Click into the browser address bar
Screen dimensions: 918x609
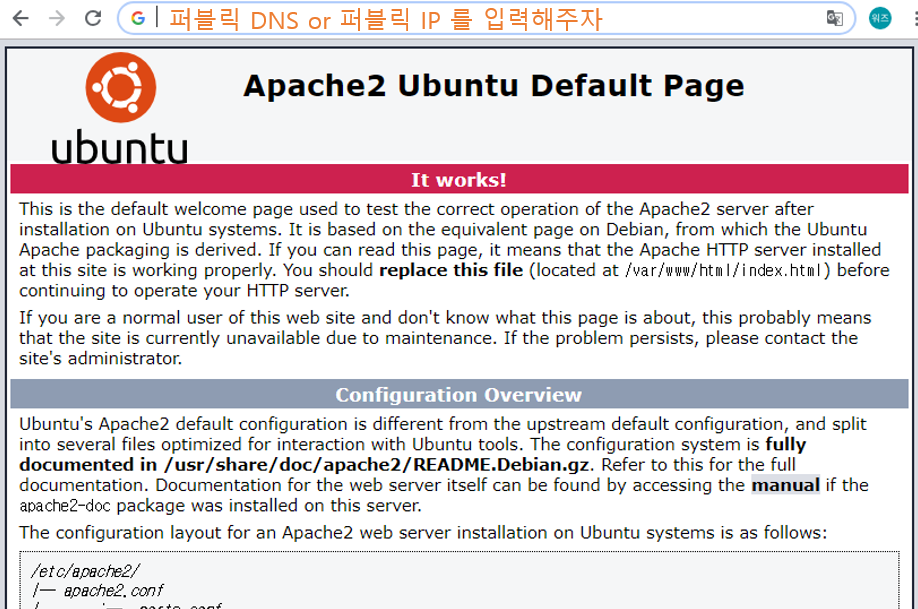[486, 19]
